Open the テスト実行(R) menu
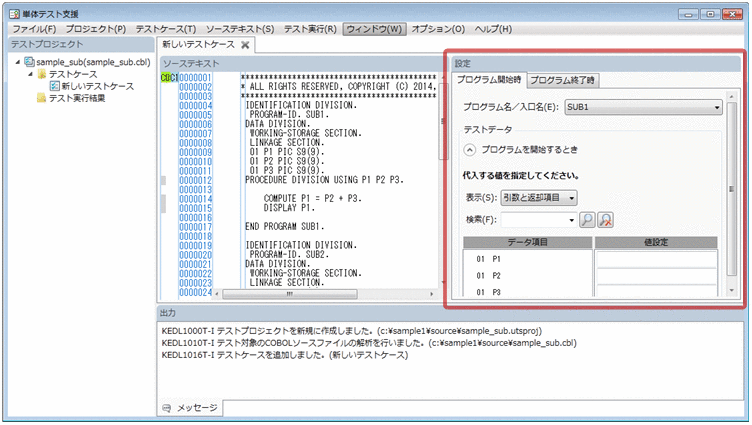 point(310,29)
